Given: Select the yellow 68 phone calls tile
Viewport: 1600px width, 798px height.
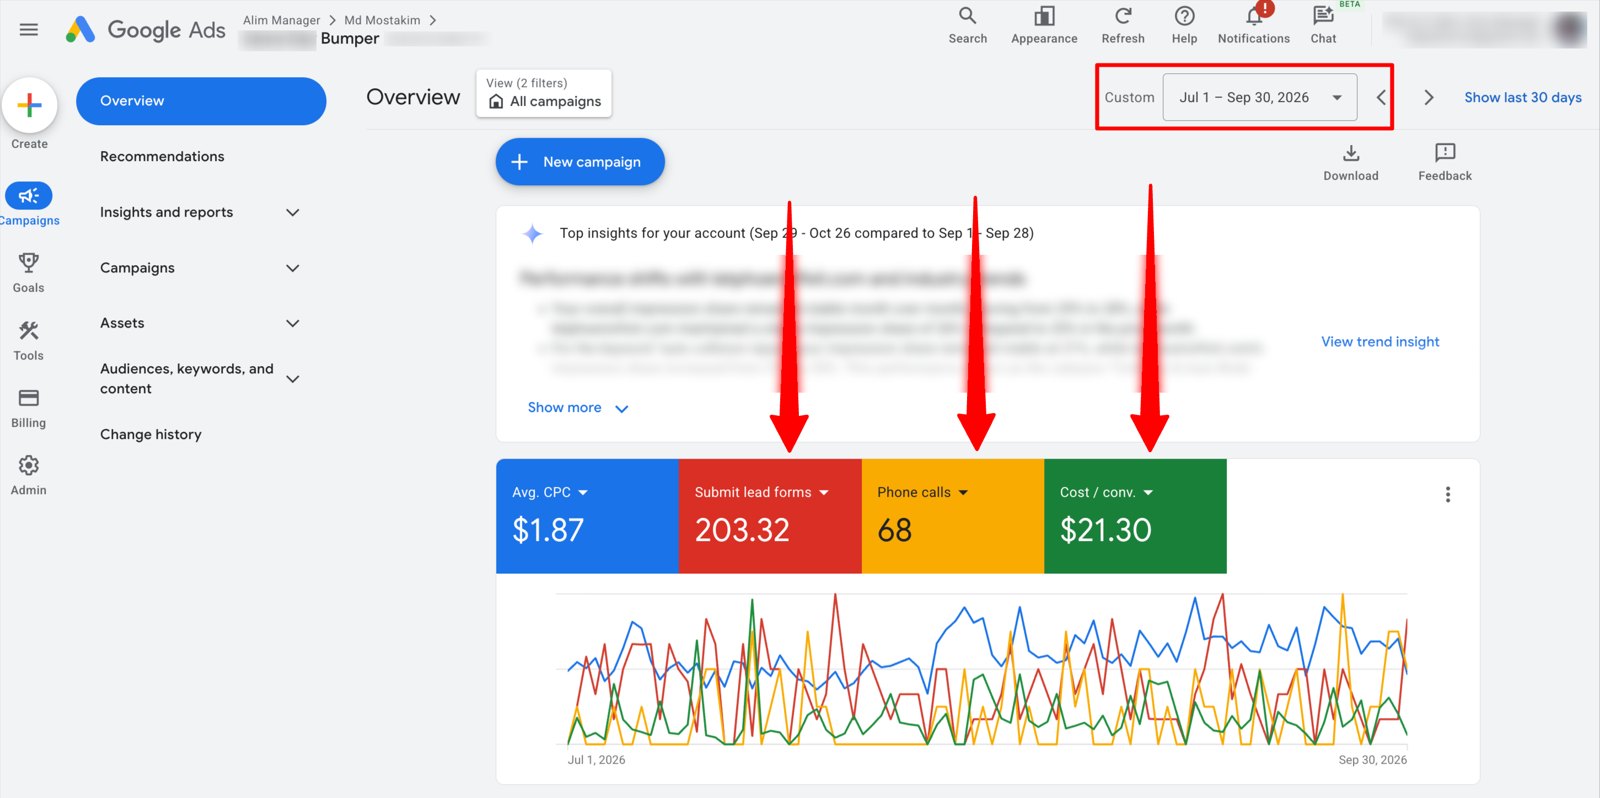Looking at the screenshot, I should [953, 516].
